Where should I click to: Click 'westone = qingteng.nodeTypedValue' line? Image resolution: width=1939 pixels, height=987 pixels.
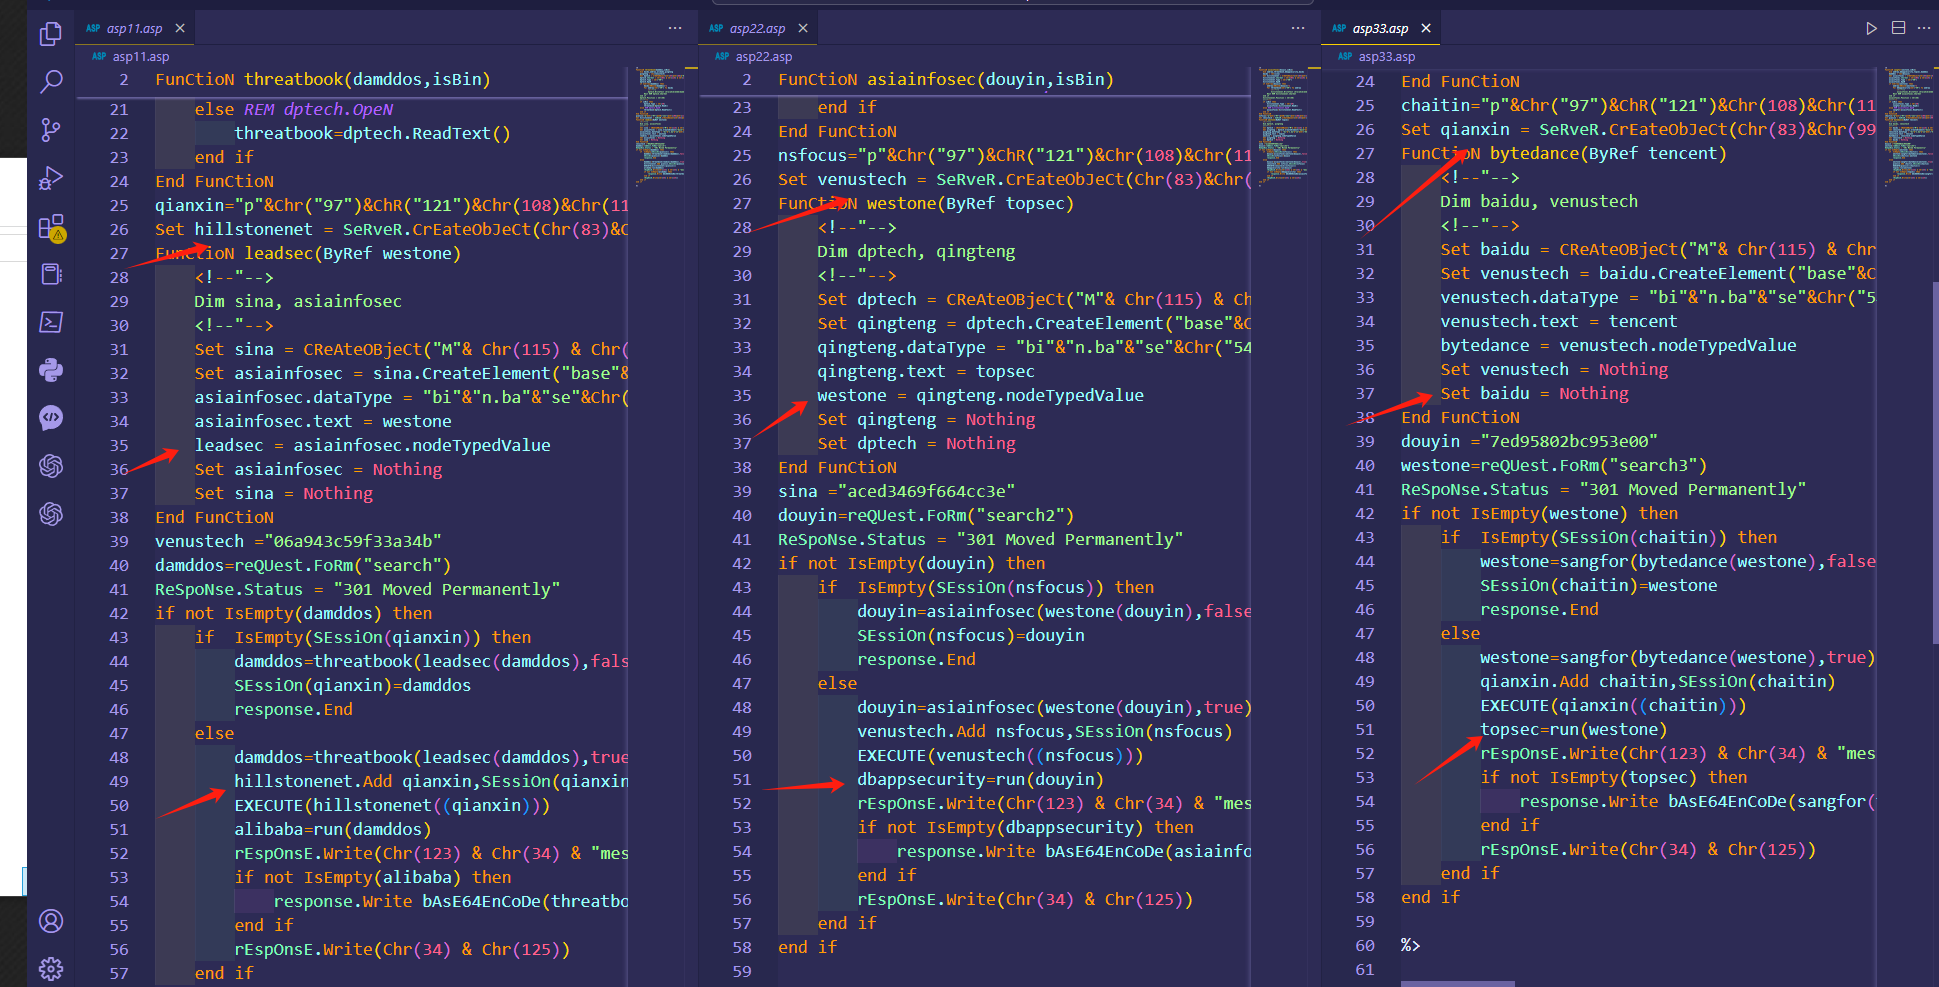980,396
